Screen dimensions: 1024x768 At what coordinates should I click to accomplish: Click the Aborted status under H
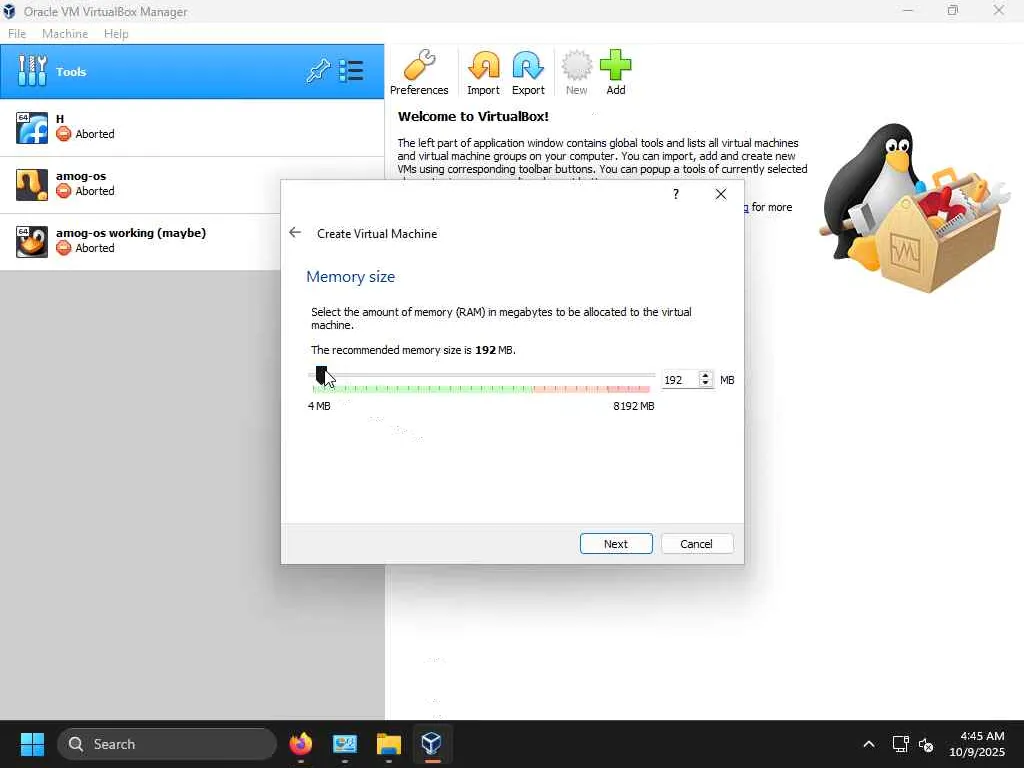click(95, 134)
